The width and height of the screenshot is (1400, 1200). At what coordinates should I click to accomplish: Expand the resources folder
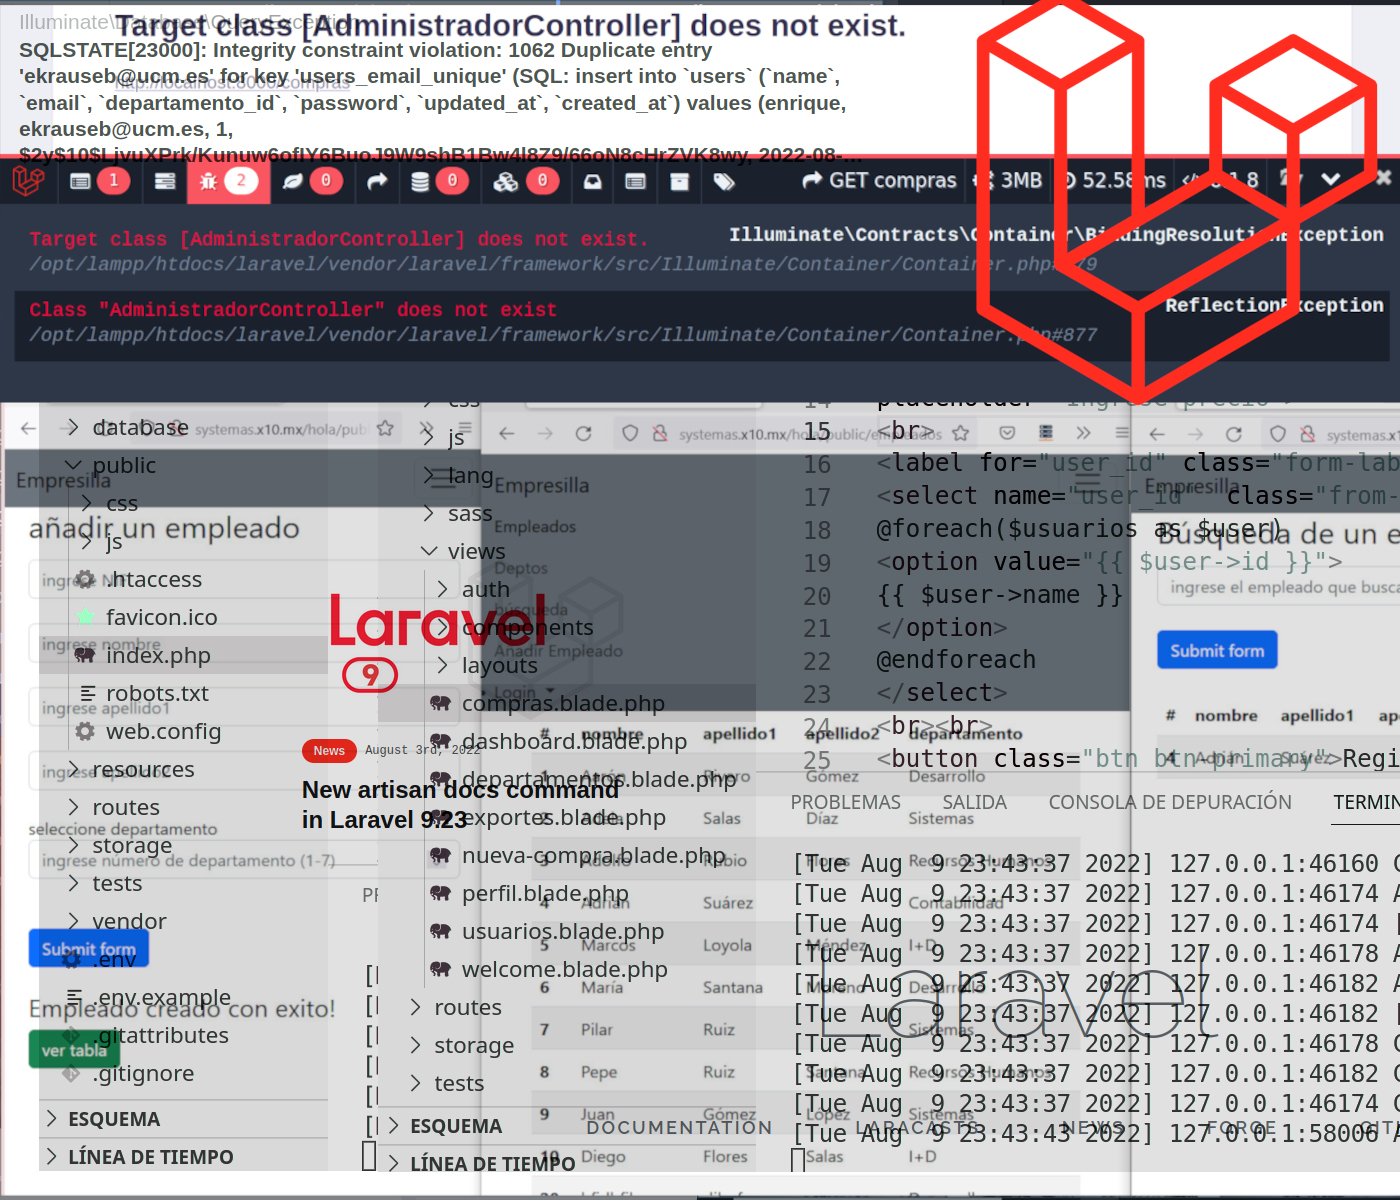73,769
